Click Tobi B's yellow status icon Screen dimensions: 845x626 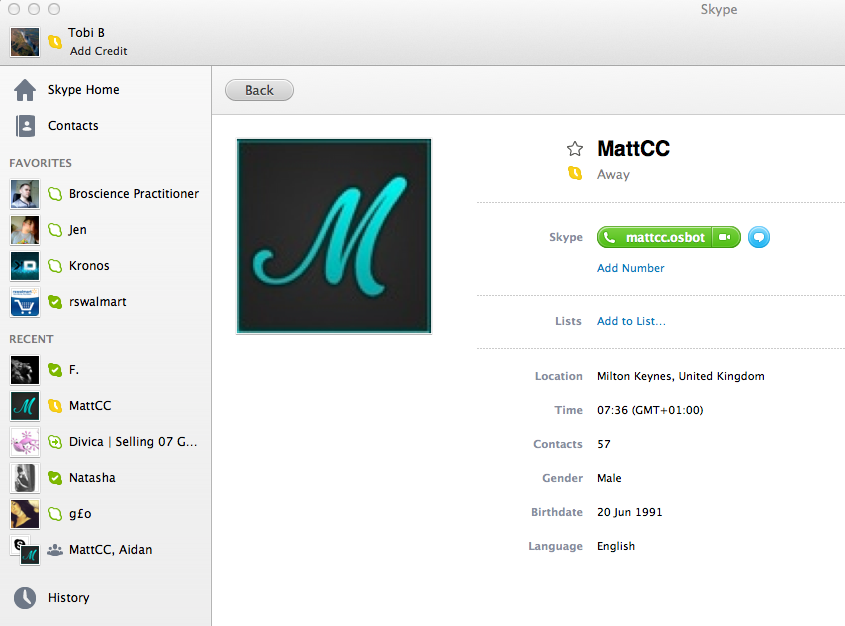55,41
